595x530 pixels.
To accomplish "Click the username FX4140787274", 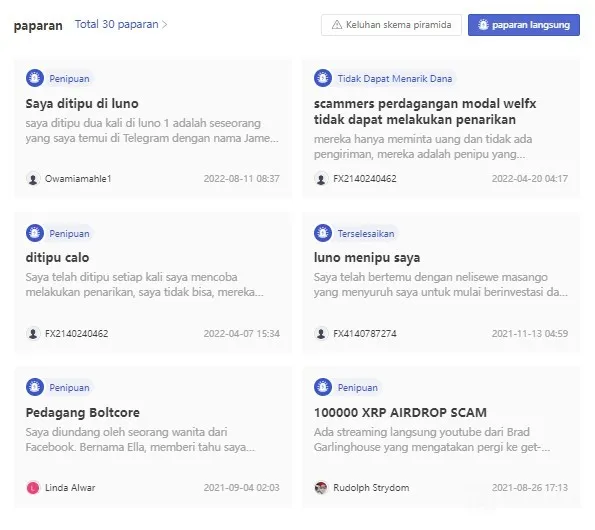I will [x=365, y=333].
